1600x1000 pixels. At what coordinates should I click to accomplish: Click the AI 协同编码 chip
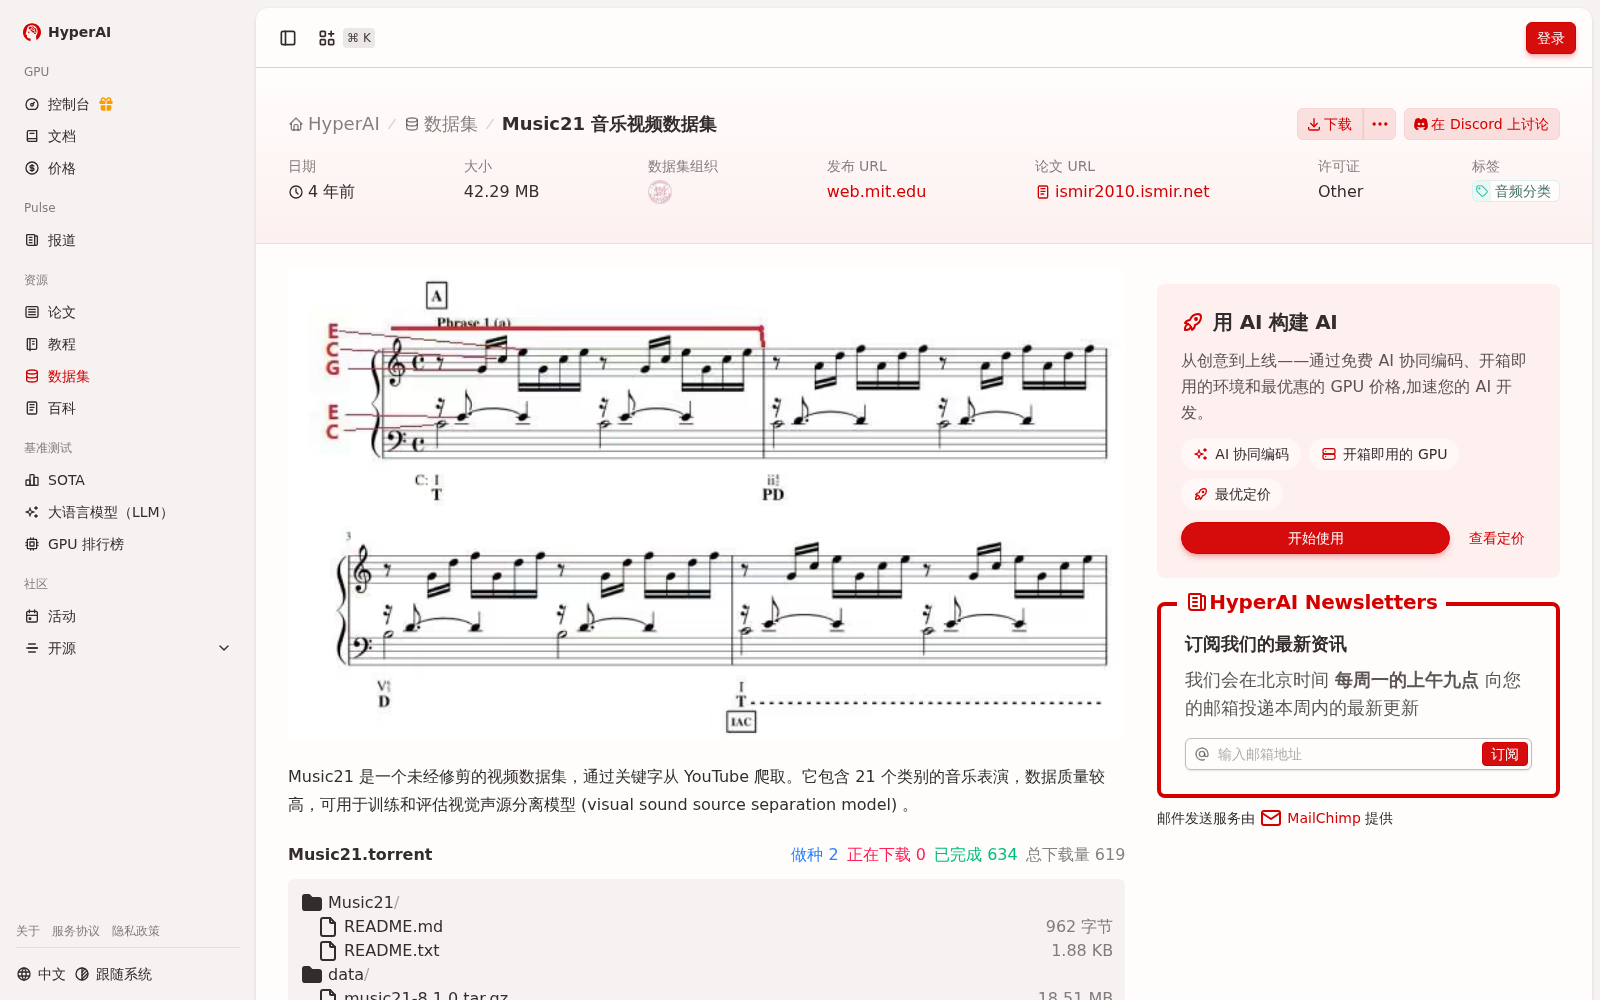(1241, 454)
